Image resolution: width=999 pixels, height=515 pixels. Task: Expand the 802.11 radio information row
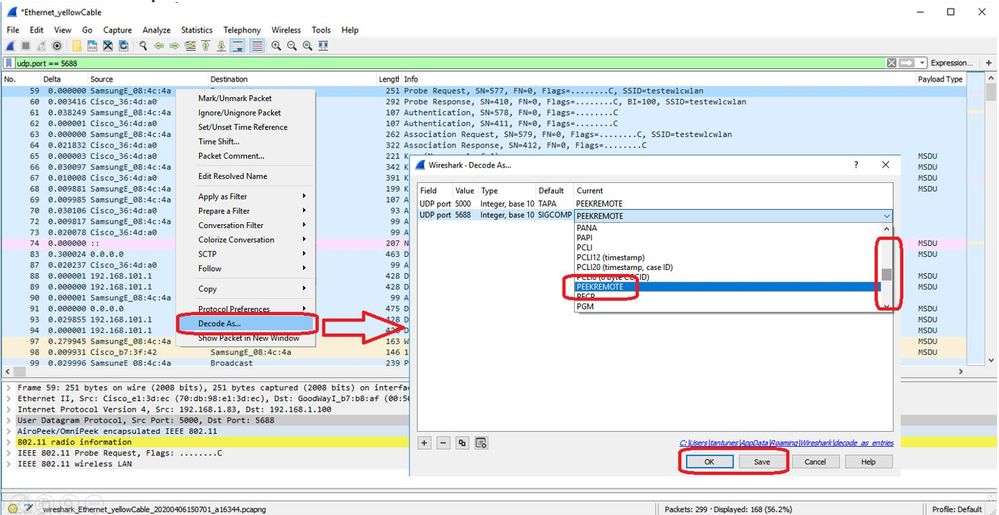point(9,441)
